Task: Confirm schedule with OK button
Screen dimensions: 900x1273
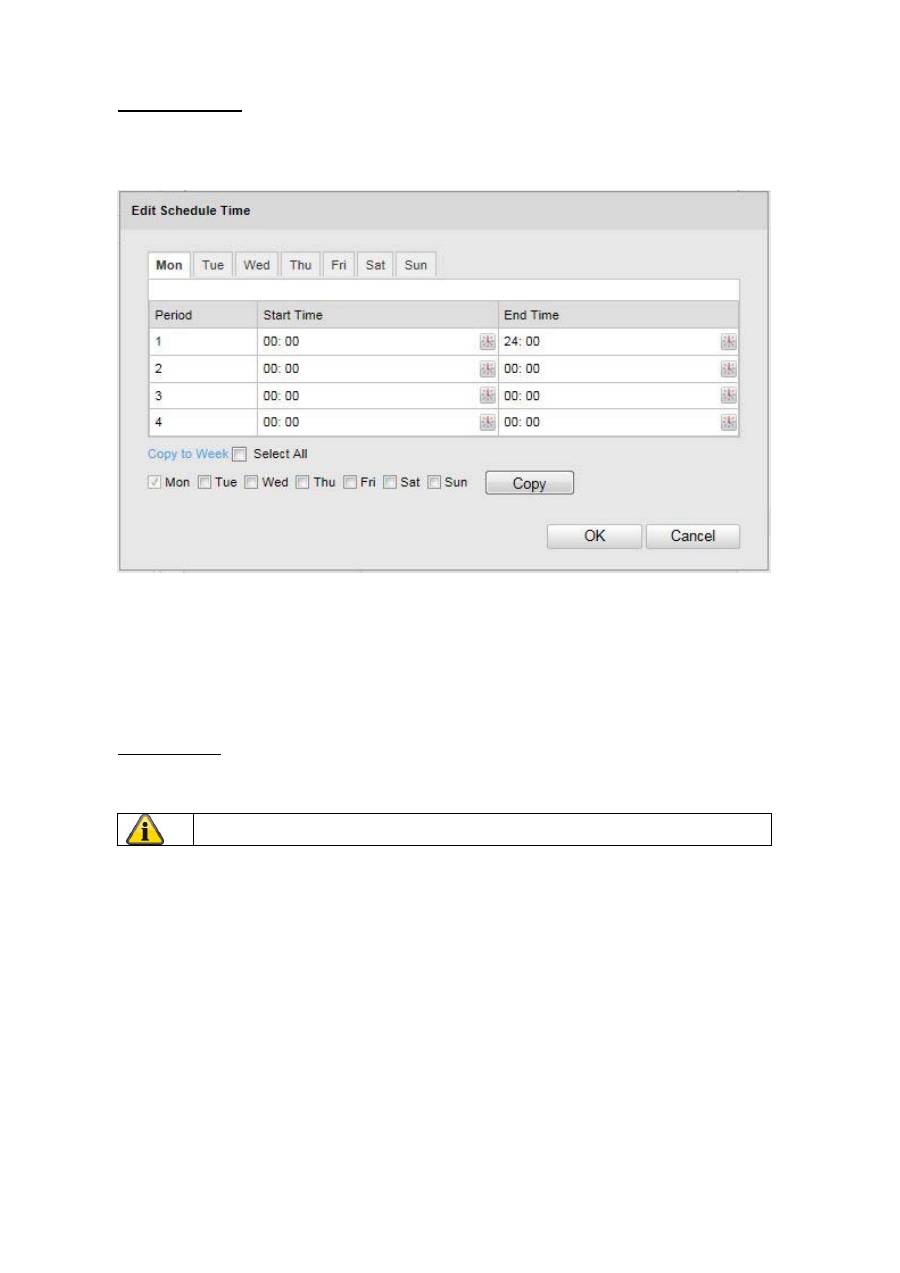Action: pyautogui.click(x=594, y=536)
